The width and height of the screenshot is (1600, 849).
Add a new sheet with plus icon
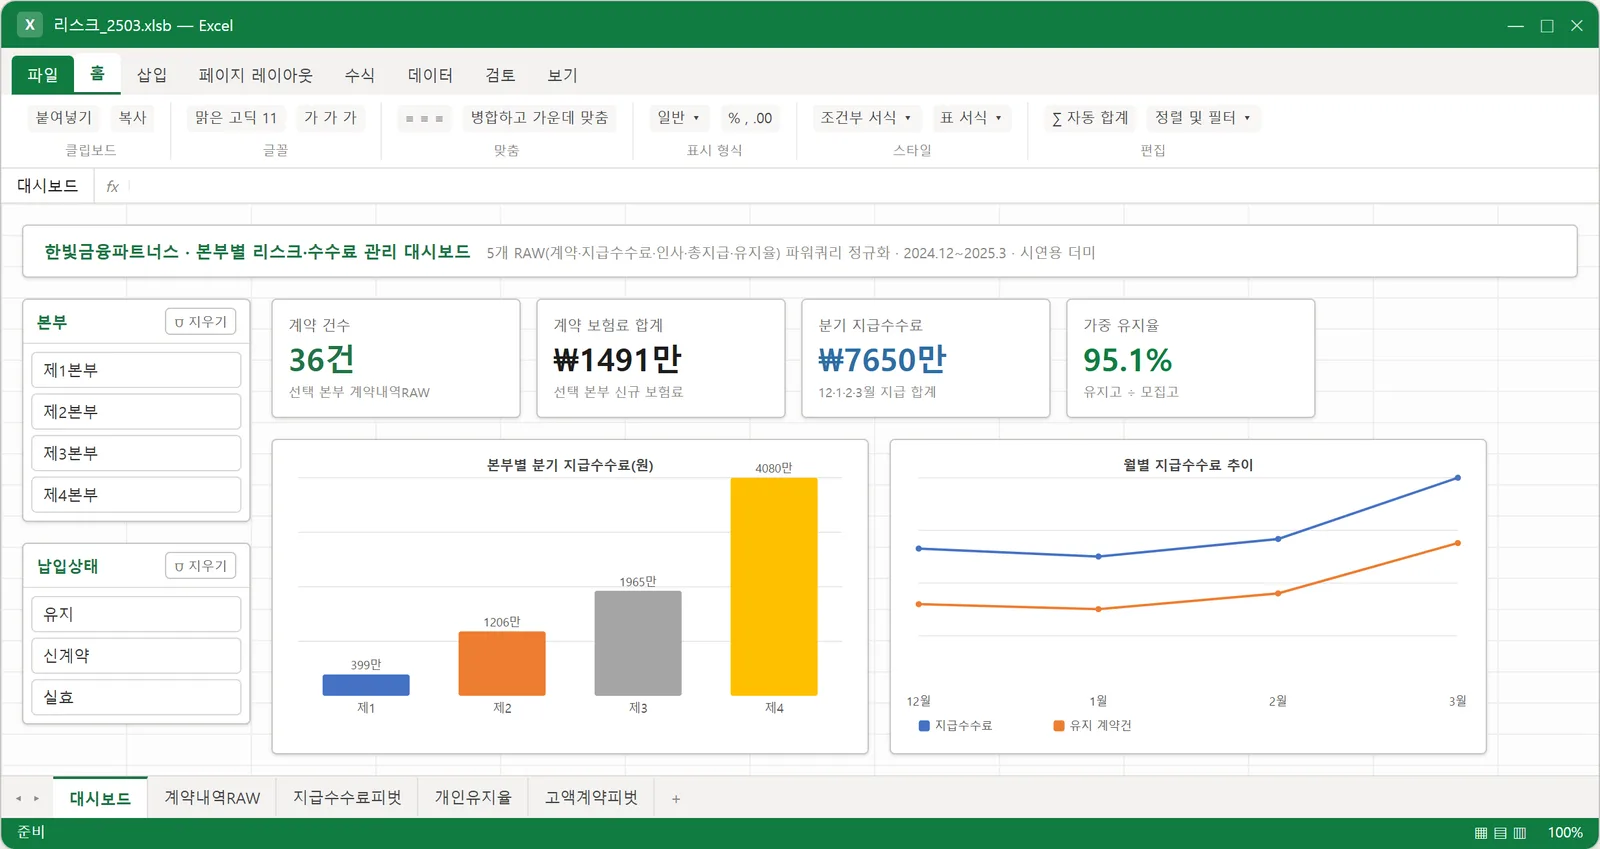[x=676, y=799]
